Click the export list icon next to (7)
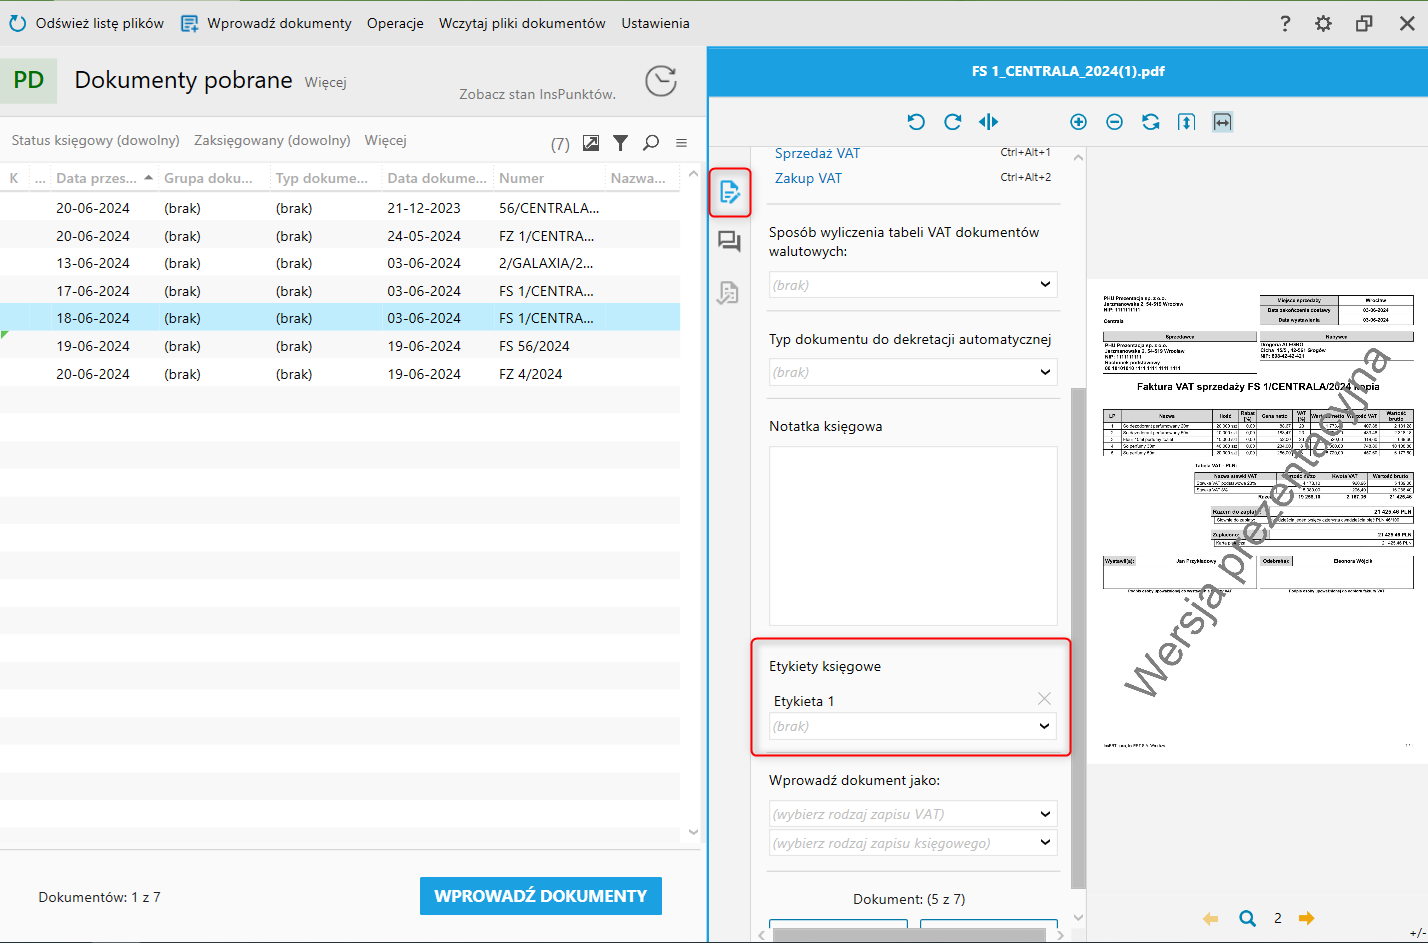 tap(591, 143)
